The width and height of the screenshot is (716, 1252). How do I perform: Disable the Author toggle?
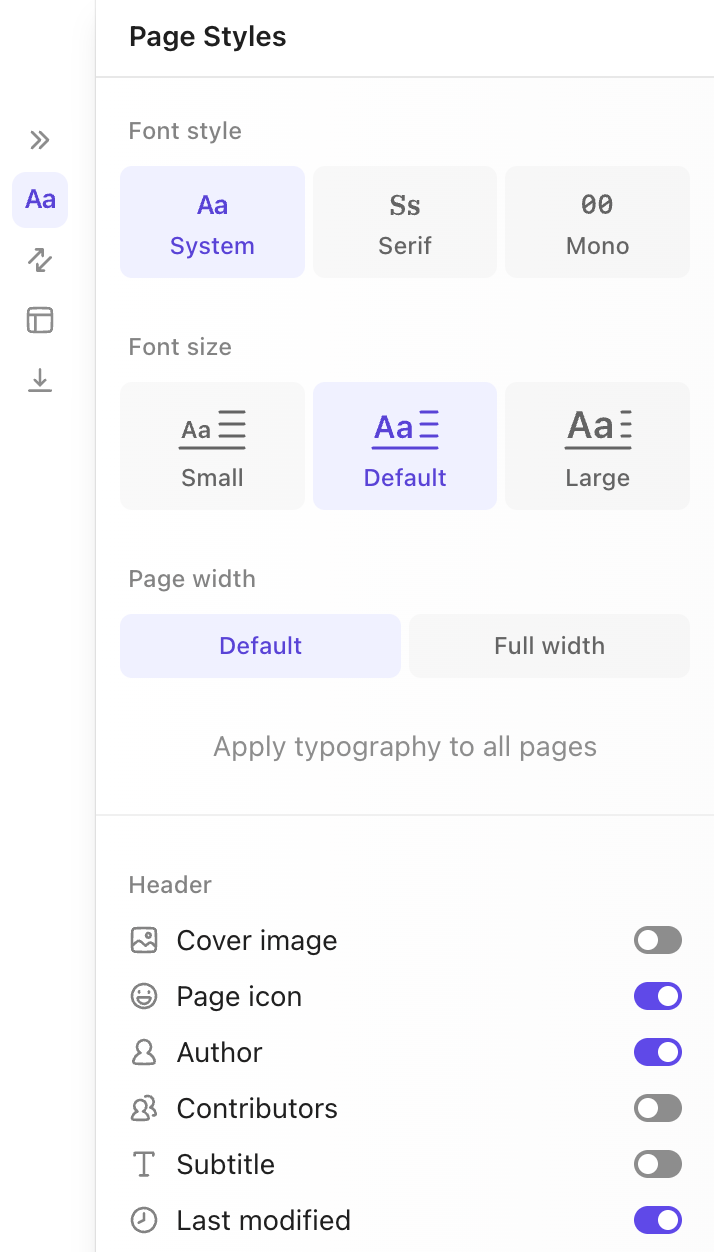coord(657,1052)
